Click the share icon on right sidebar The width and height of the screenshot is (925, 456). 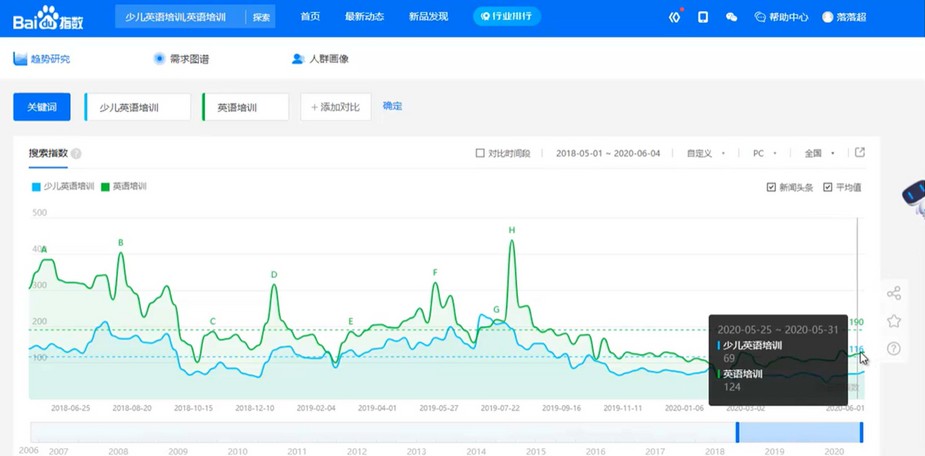894,293
